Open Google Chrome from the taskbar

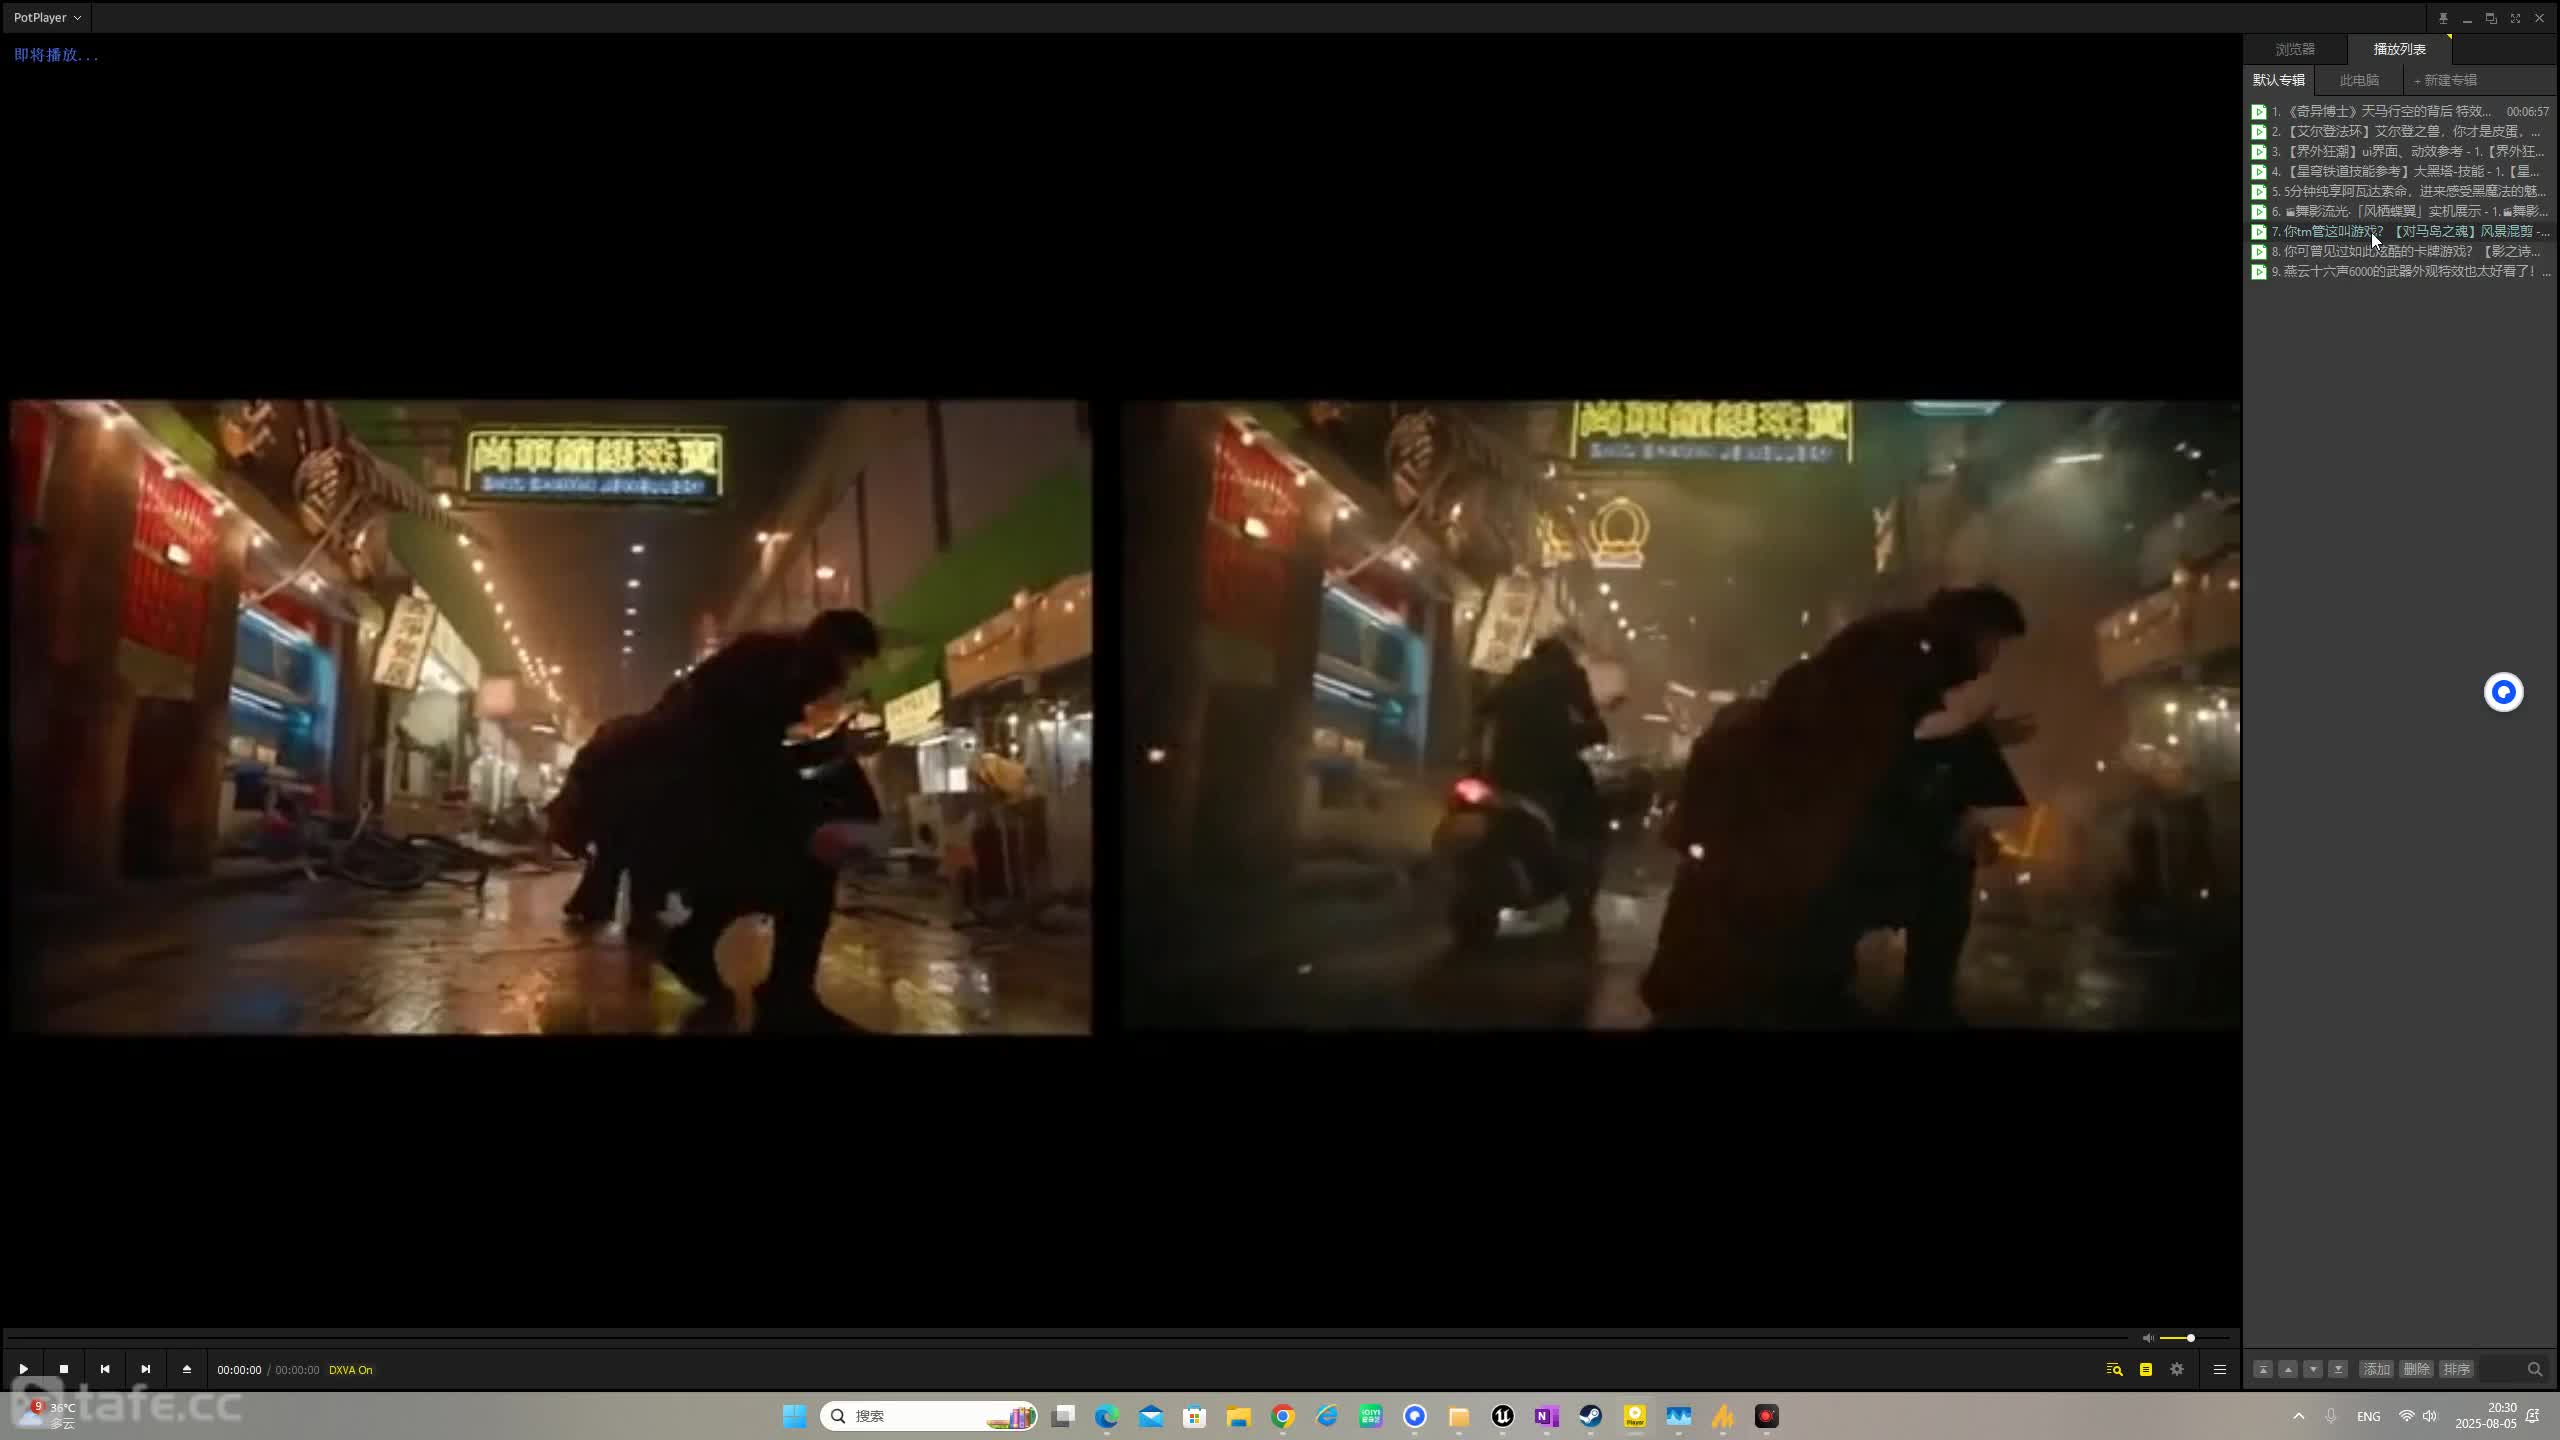point(1283,1416)
